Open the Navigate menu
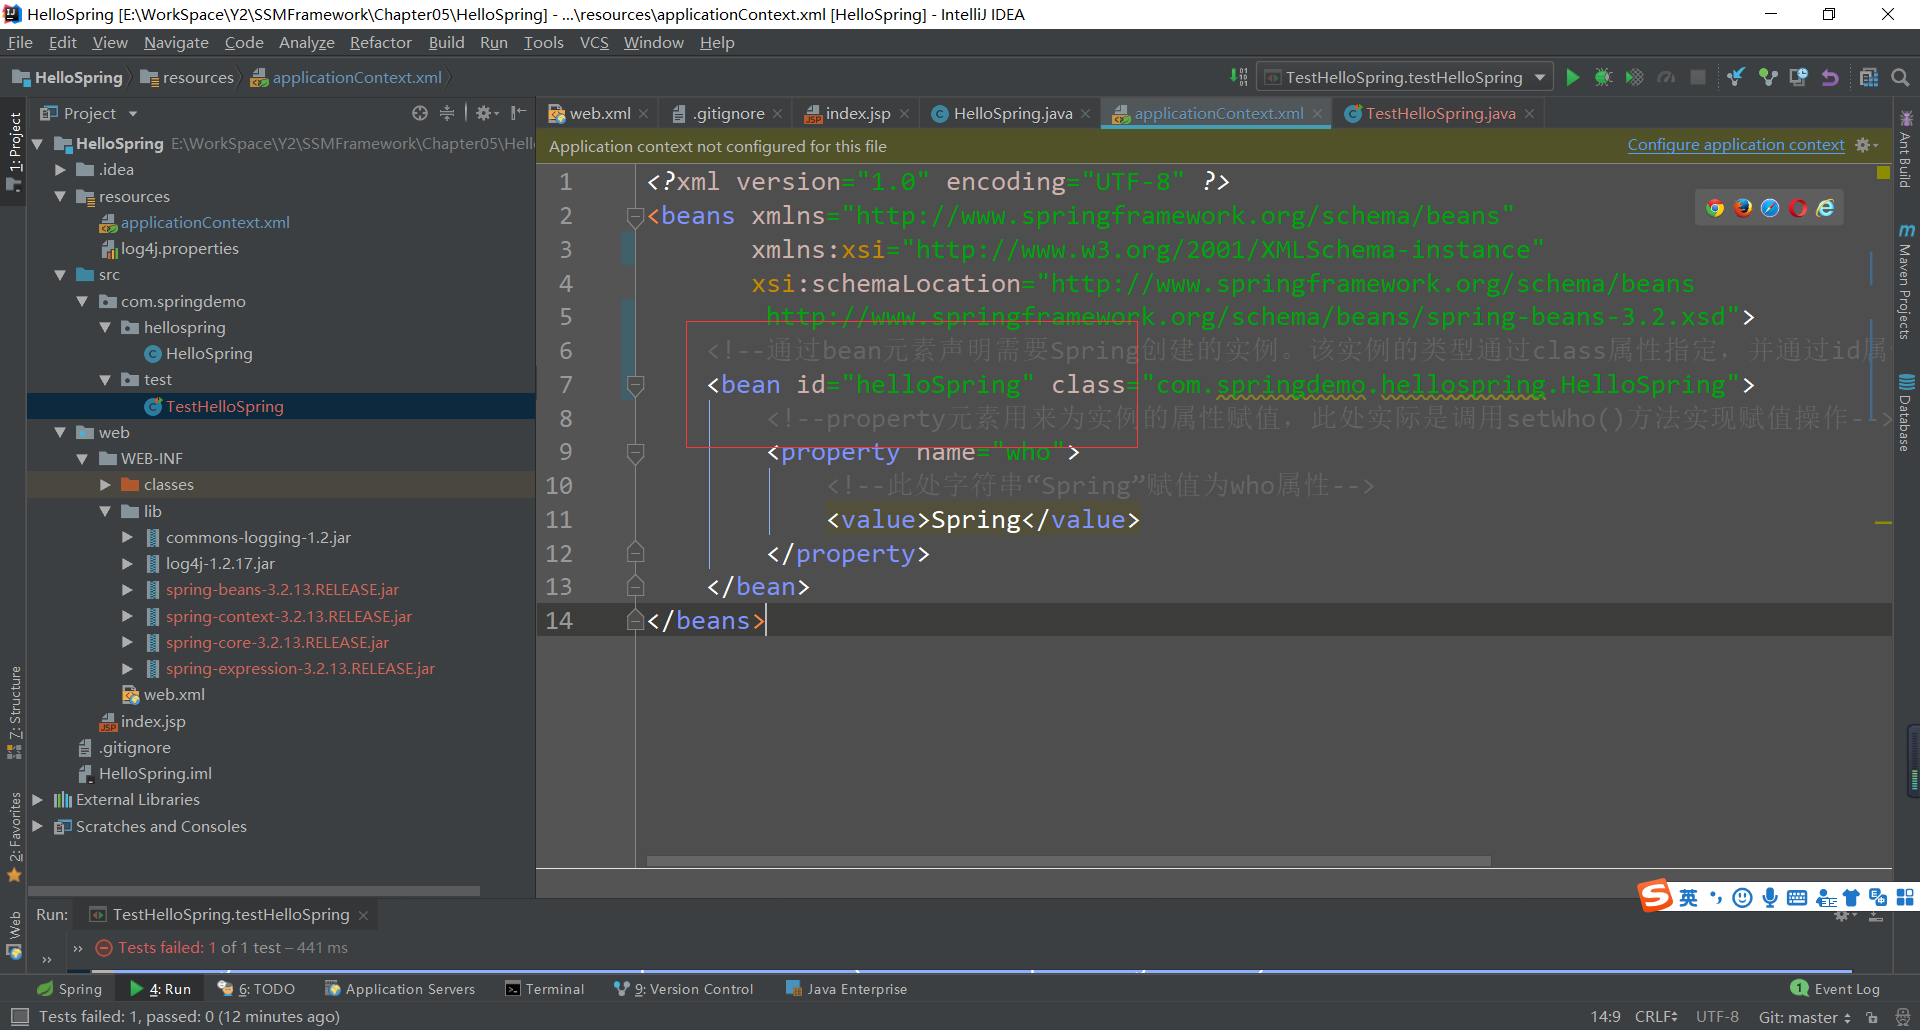The height and width of the screenshot is (1030, 1920). click(x=176, y=42)
